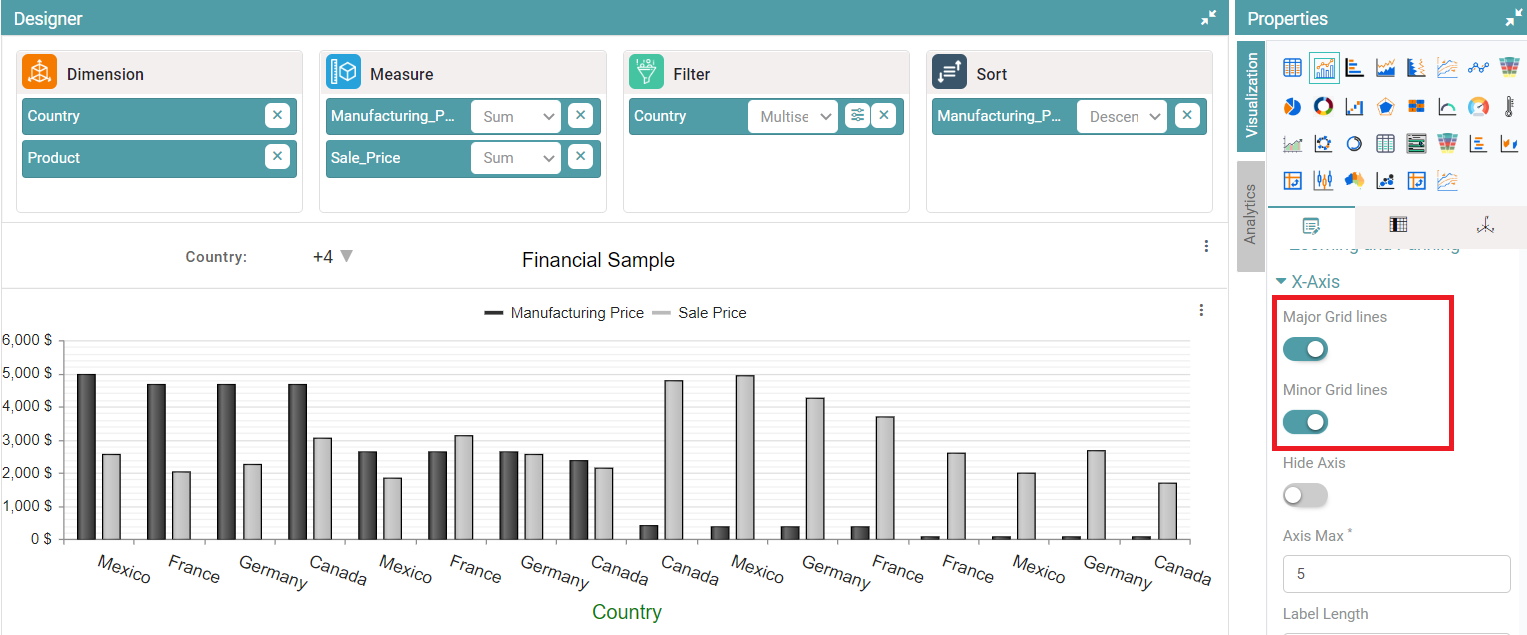Select the horizontal bar chart icon

click(x=1354, y=68)
